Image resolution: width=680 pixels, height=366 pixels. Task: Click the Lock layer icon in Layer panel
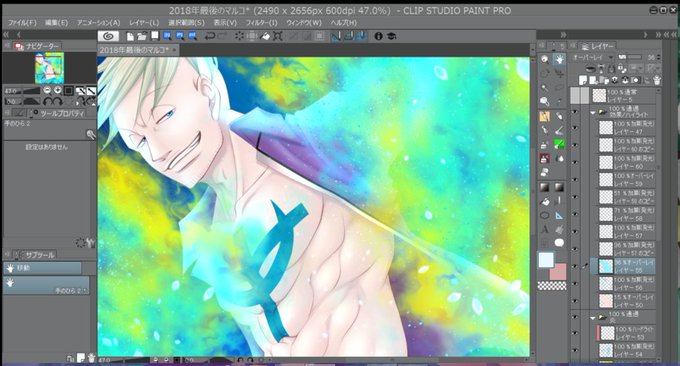[x=611, y=69]
